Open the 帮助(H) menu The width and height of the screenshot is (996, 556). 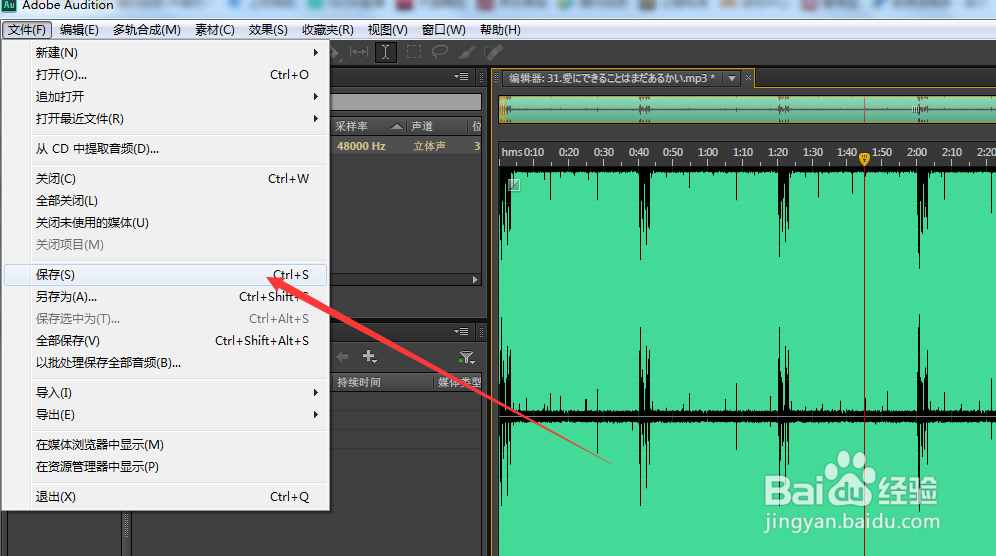501,30
